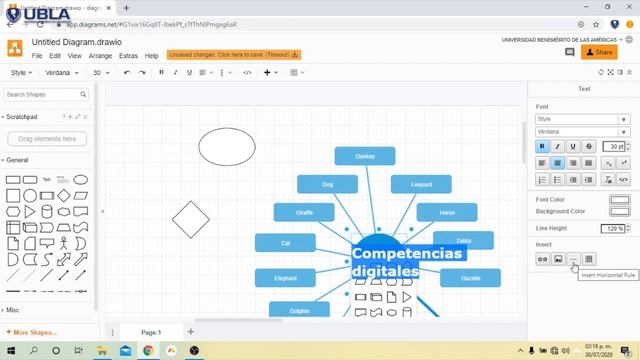
Task: Open the font size 30 dropdown
Action: coord(101,73)
